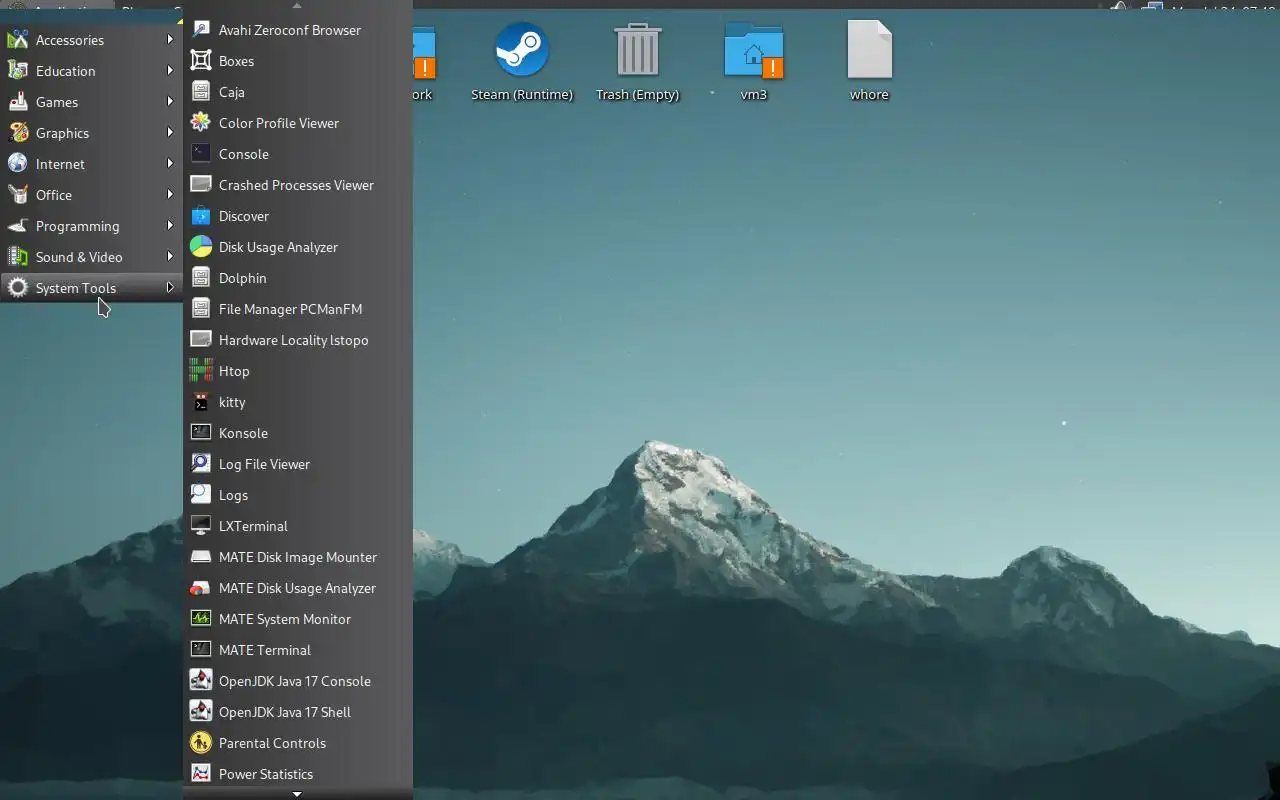Choose Hardware Locality lstopo entry
Image resolution: width=1280 pixels, height=800 pixels.
click(x=298, y=340)
